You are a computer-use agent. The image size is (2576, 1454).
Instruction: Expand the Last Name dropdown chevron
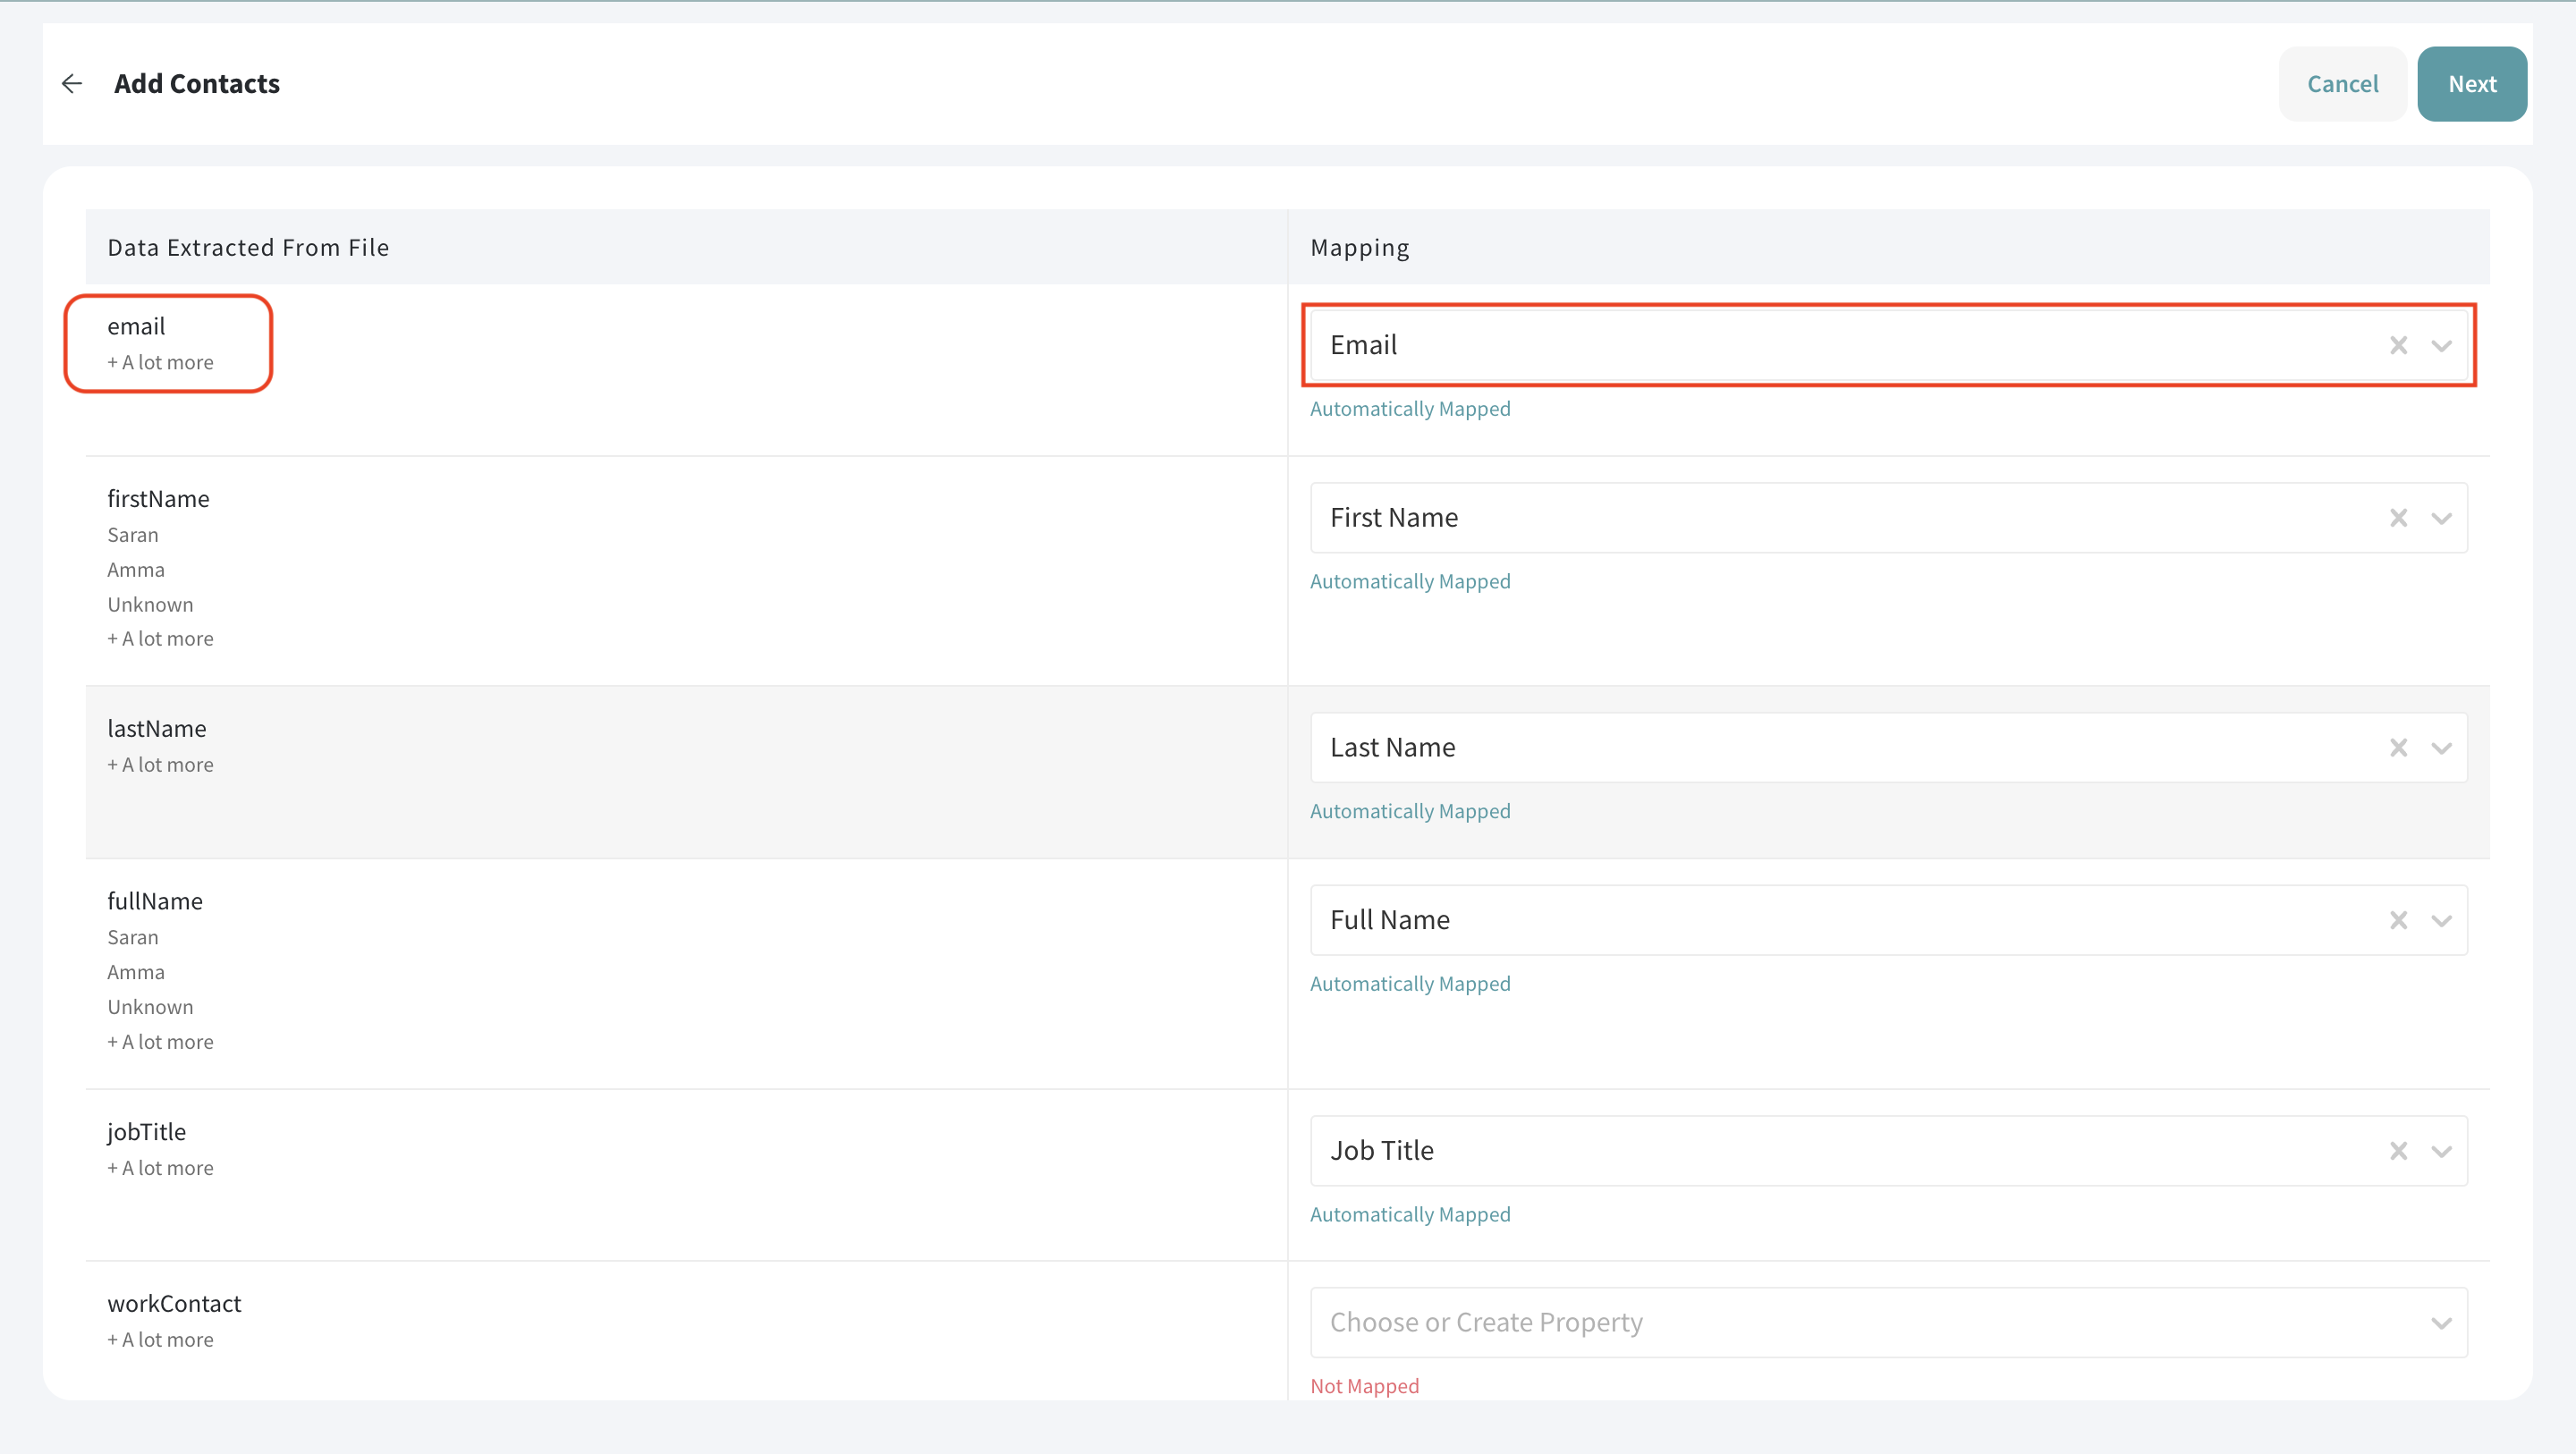(2441, 749)
